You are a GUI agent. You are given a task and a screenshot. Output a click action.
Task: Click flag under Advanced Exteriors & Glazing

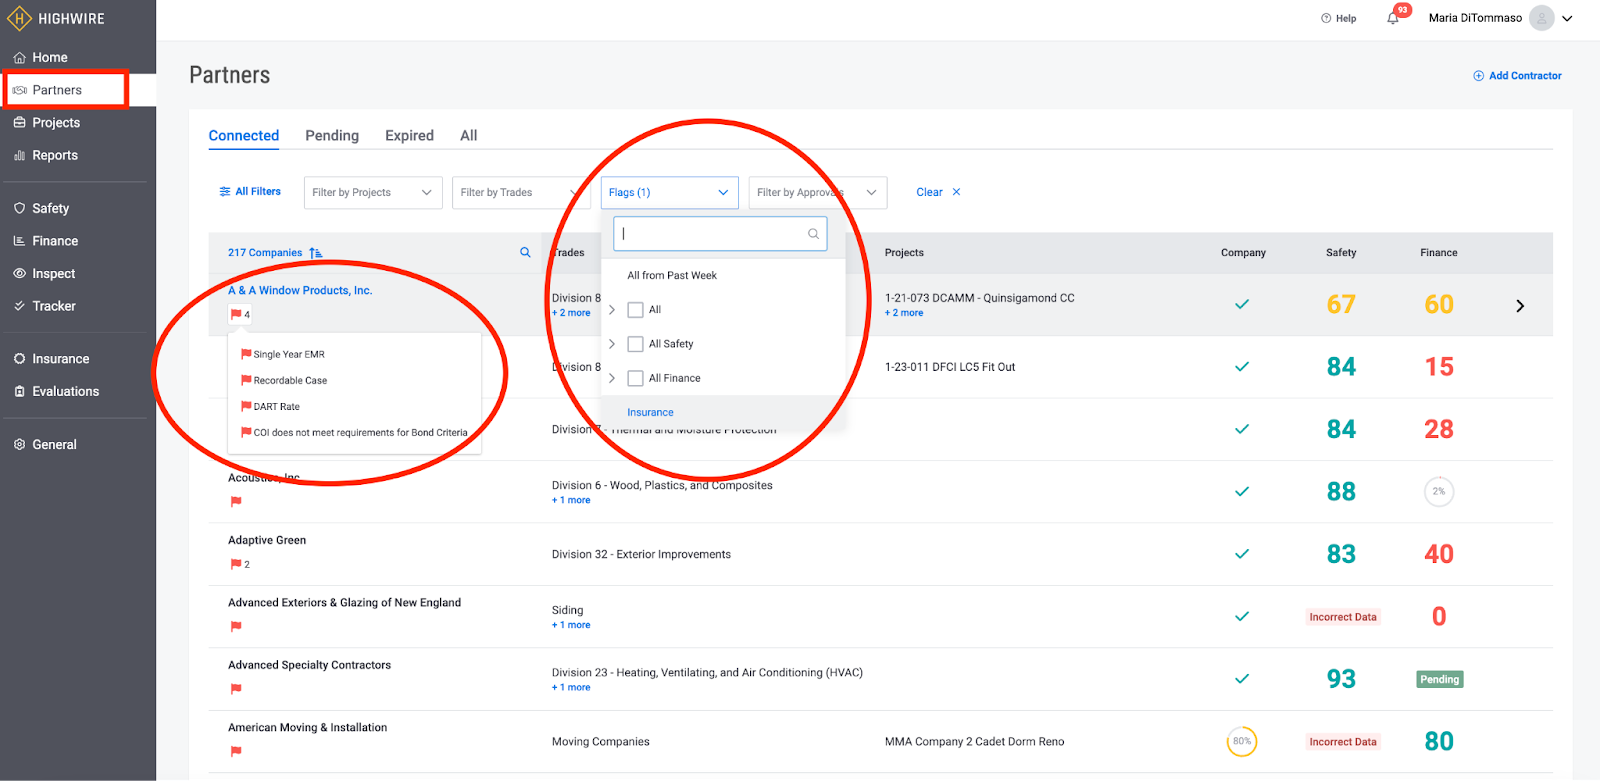236,627
